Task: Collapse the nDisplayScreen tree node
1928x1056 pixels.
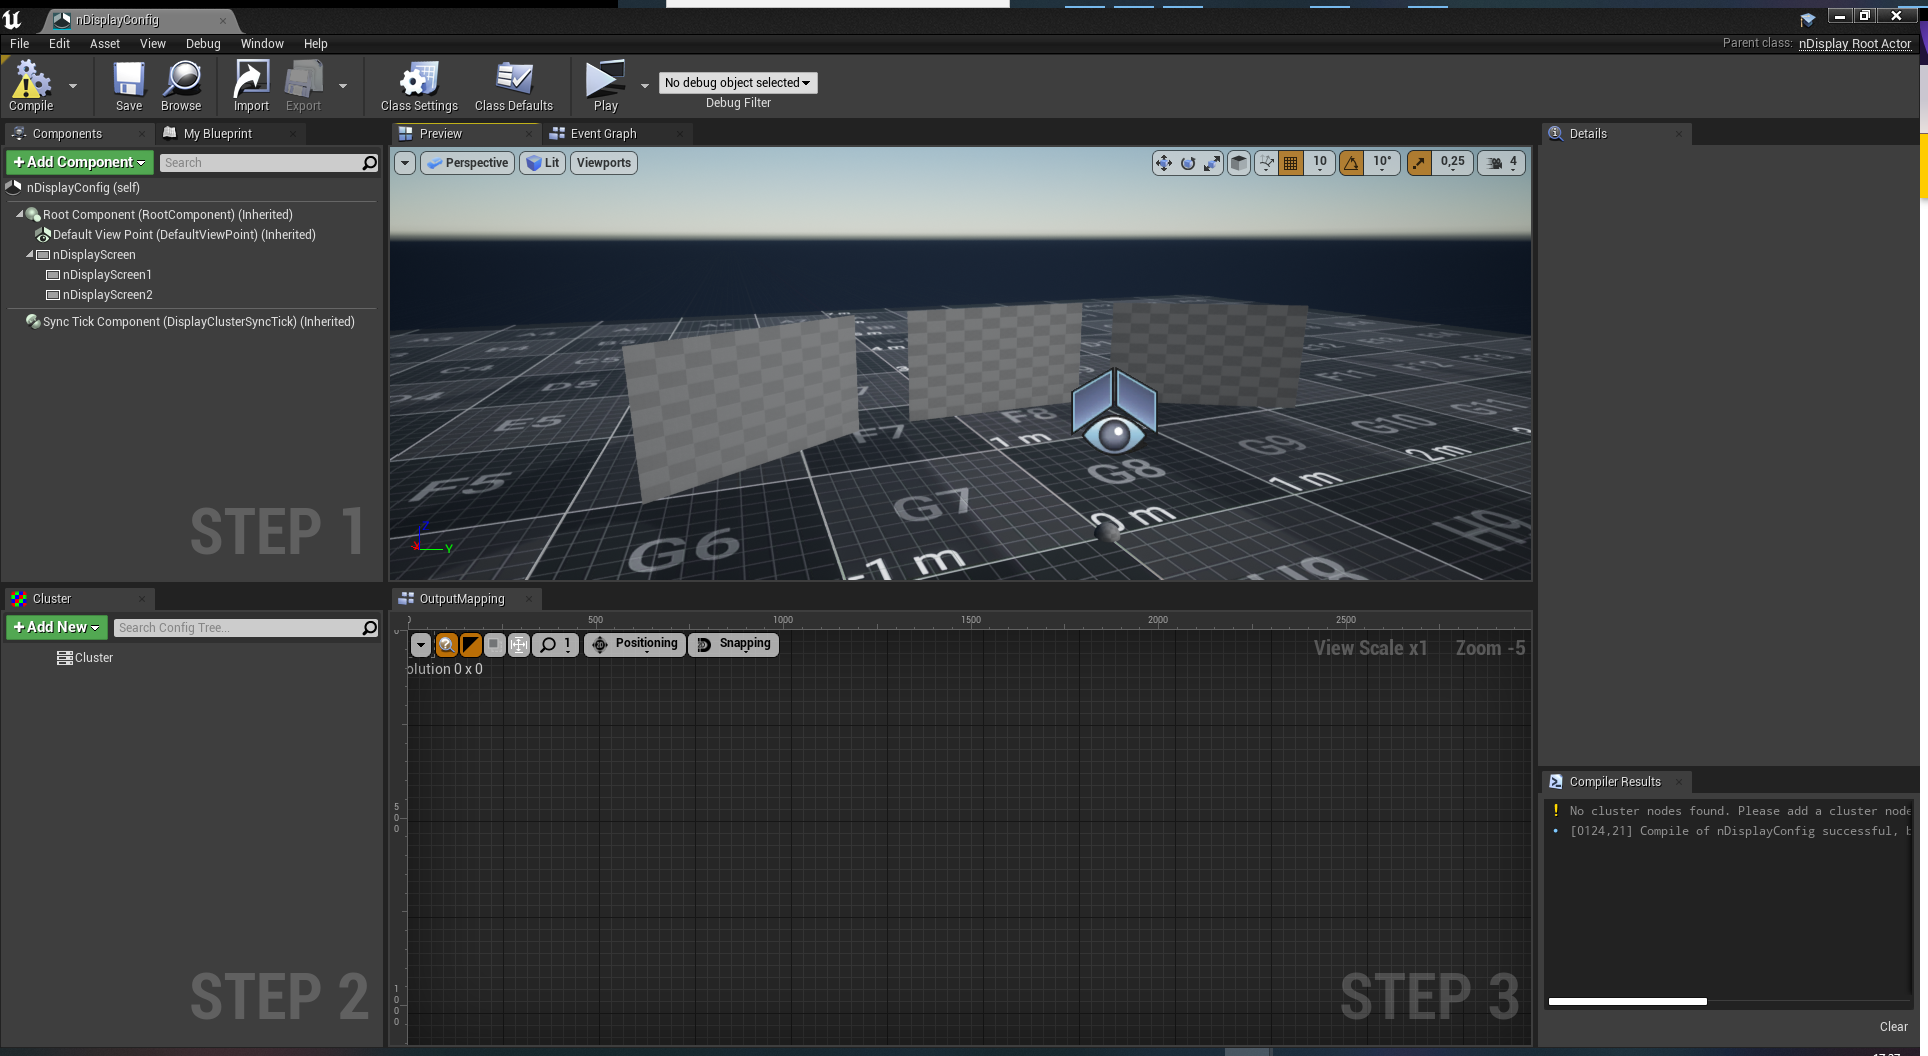Action: coord(30,255)
